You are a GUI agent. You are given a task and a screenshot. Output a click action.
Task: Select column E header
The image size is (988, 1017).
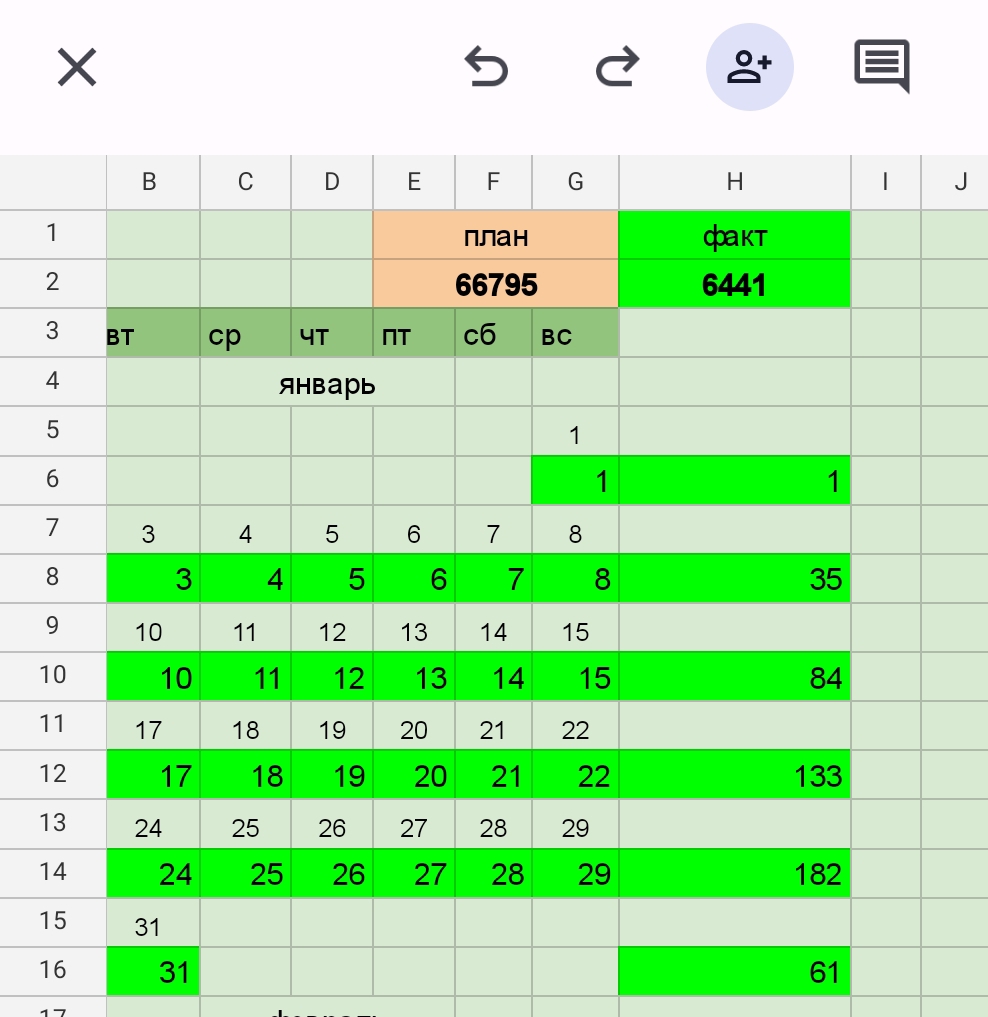414,181
